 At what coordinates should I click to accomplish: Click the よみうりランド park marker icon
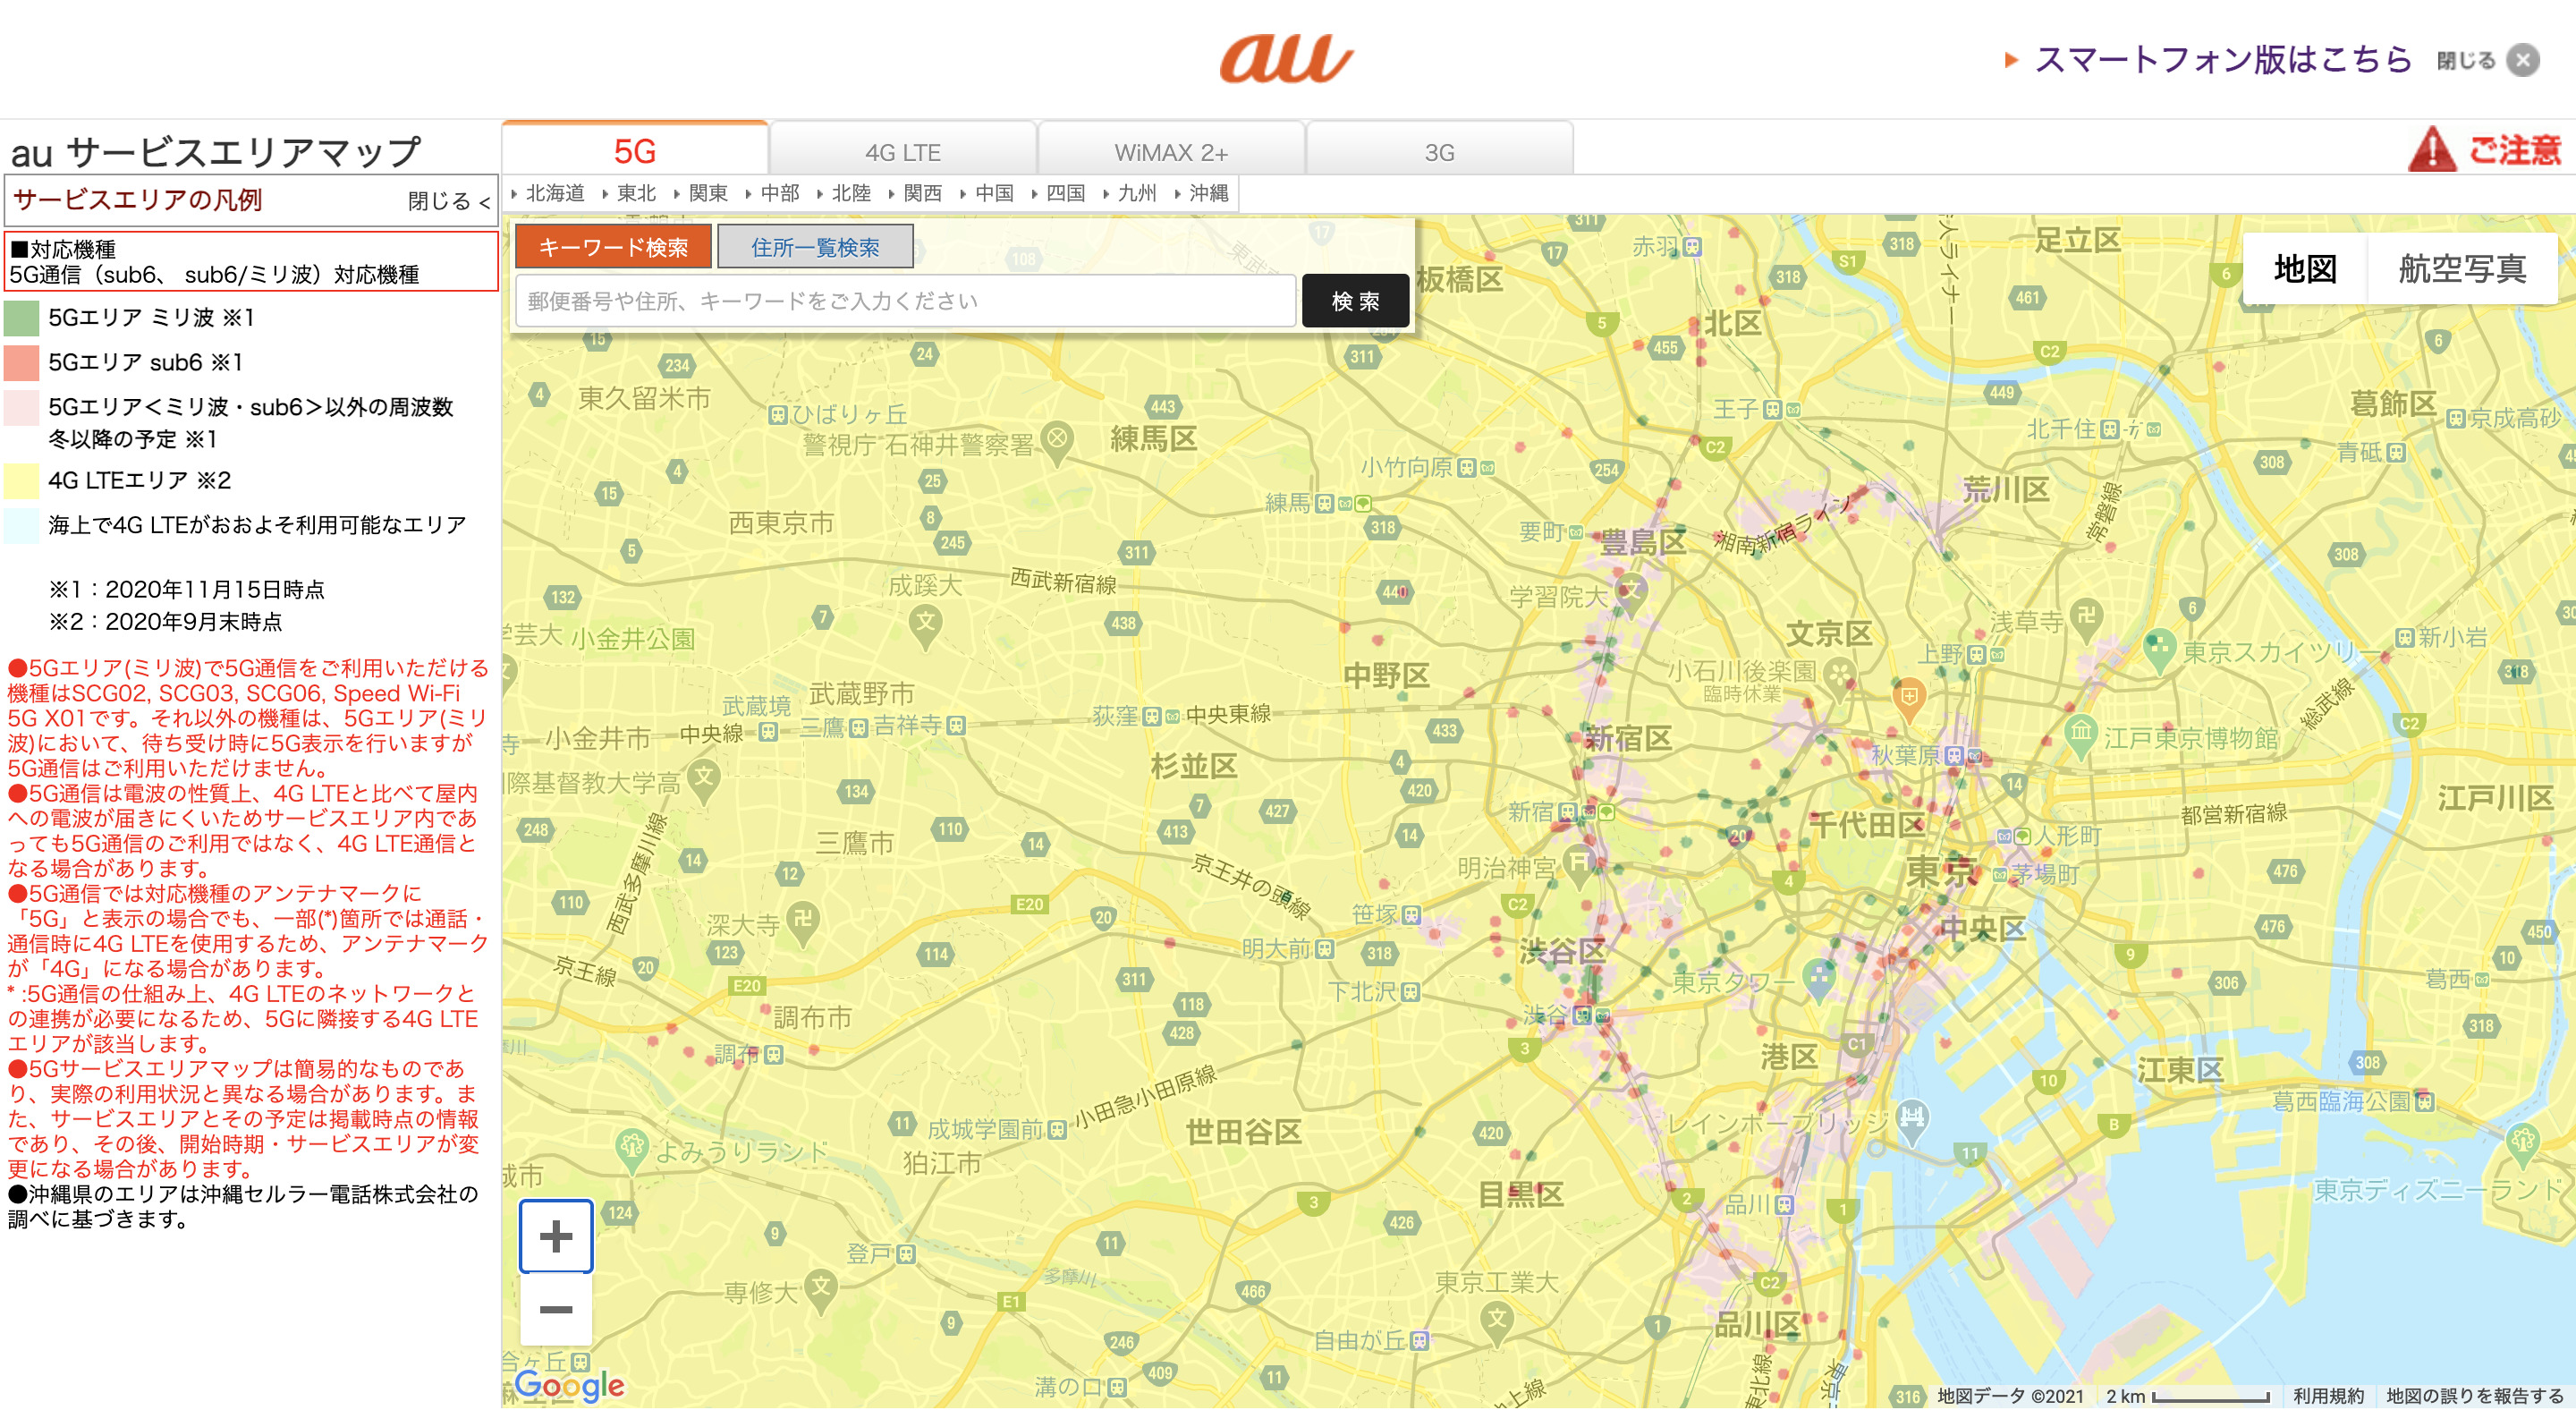tap(632, 1147)
